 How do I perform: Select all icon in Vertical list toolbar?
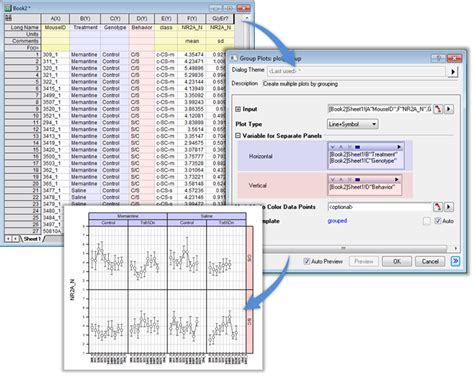pyautogui.click(x=357, y=180)
